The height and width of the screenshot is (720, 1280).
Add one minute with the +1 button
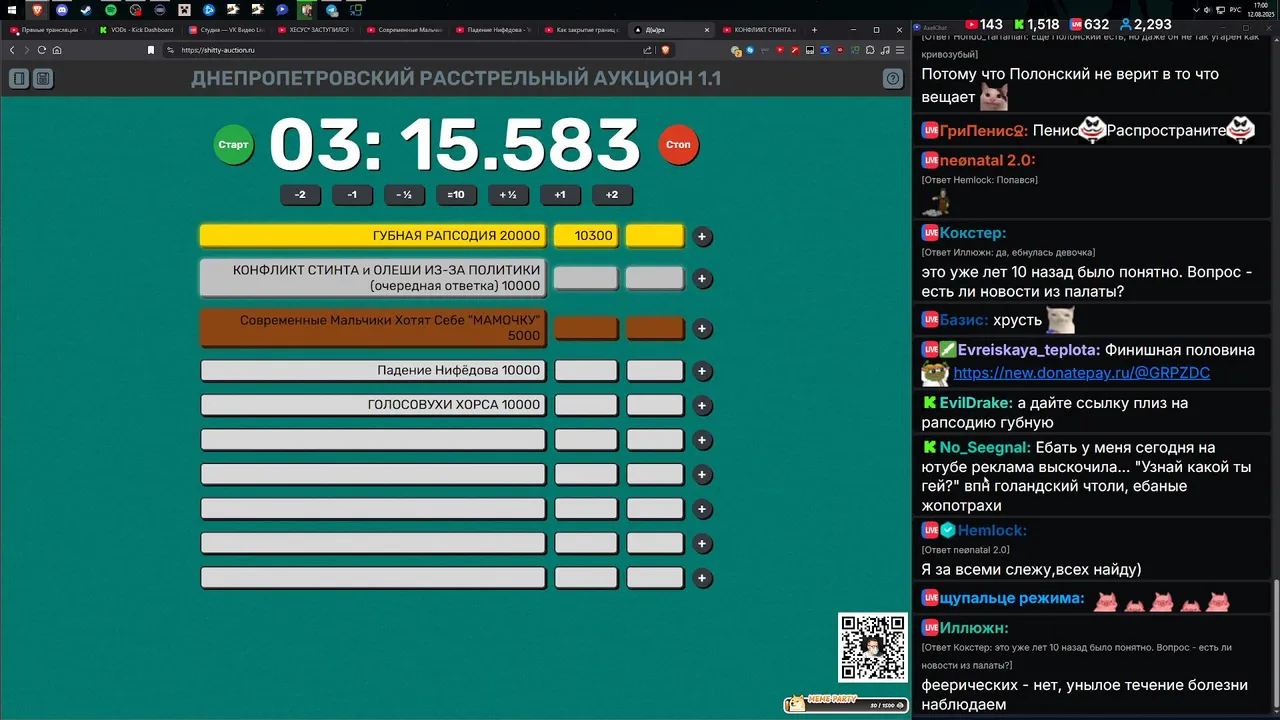point(560,195)
